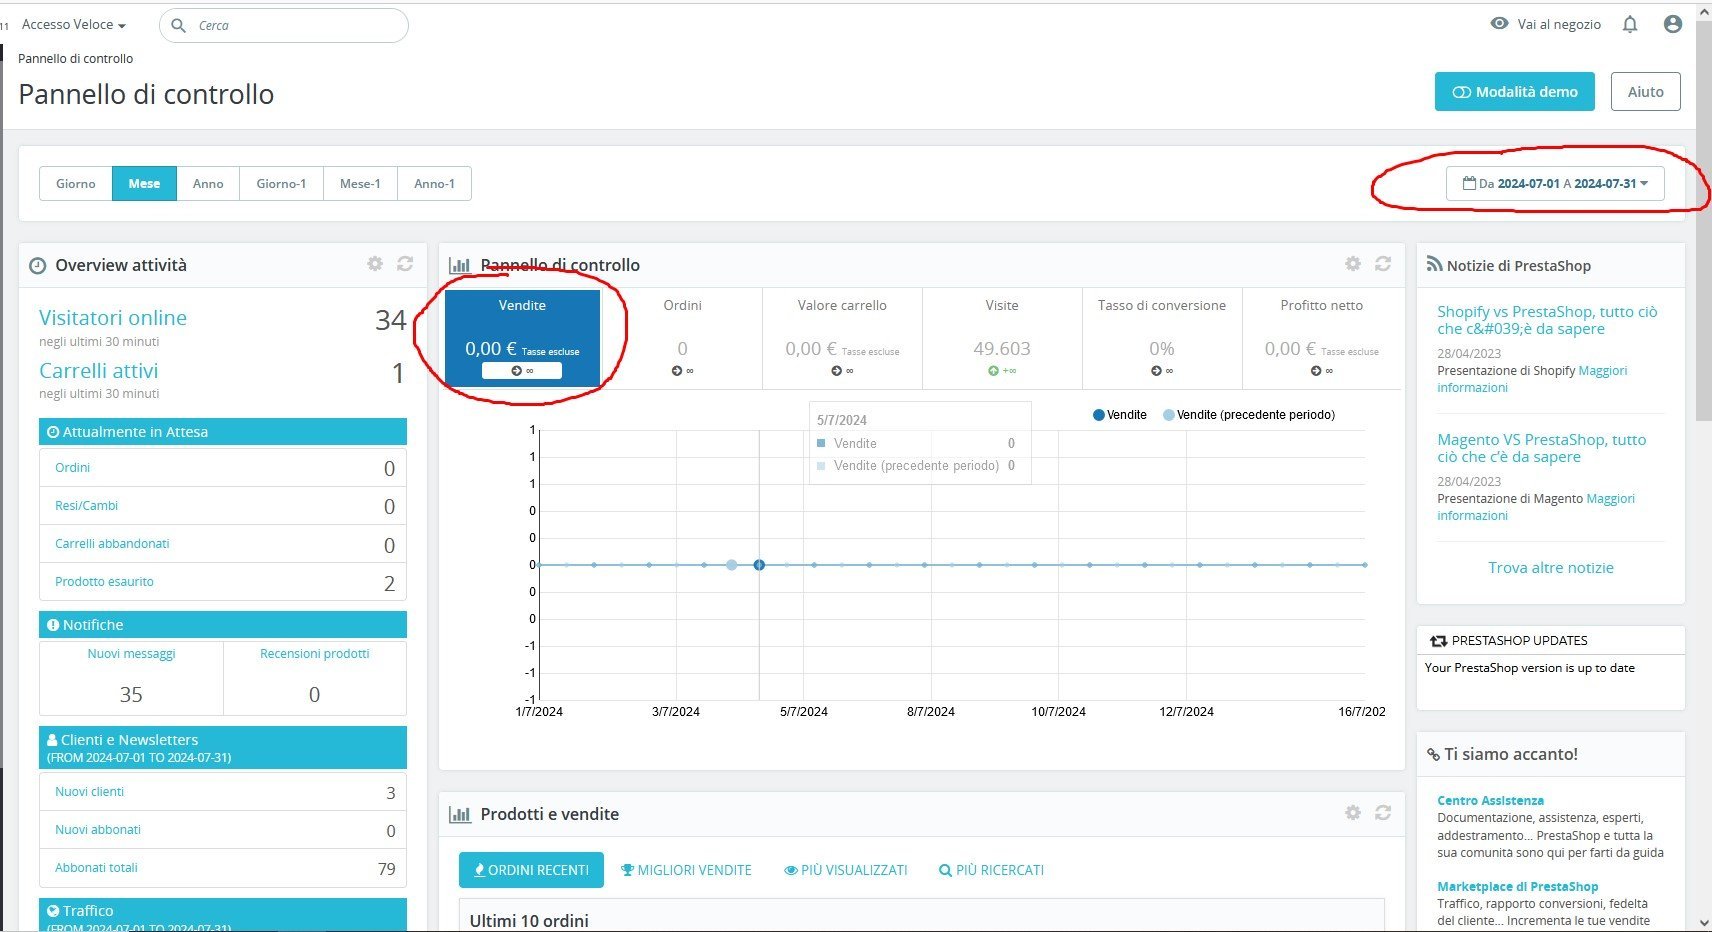Image resolution: width=1712 pixels, height=932 pixels.
Task: Open the Prodotto esaurito row
Action: coord(223,582)
